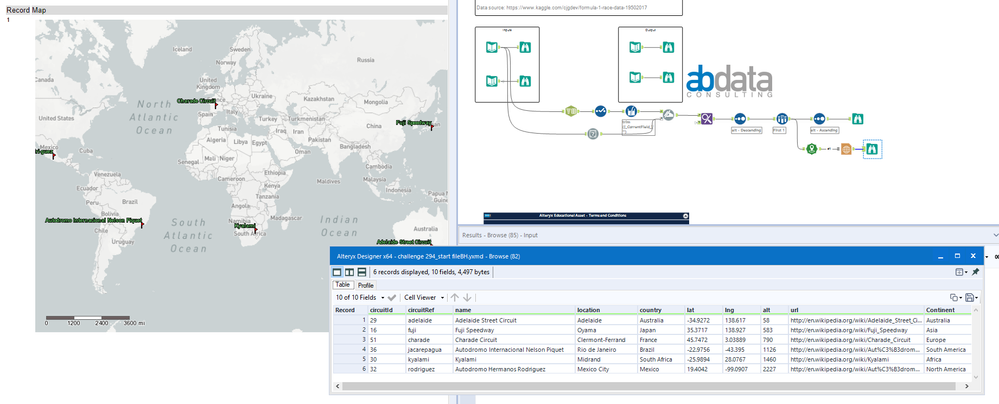The height and width of the screenshot is (404, 999).
Task: Select the Clermont-Ferrand location cell
Action: tap(606, 340)
